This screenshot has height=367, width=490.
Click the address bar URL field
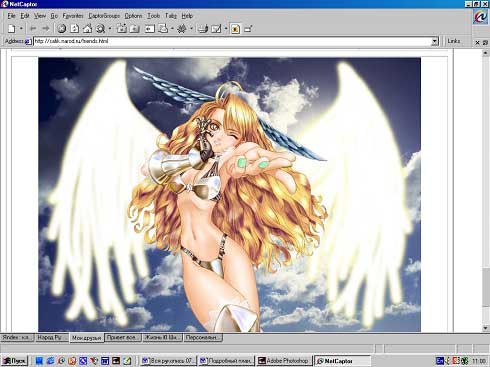tap(232, 41)
